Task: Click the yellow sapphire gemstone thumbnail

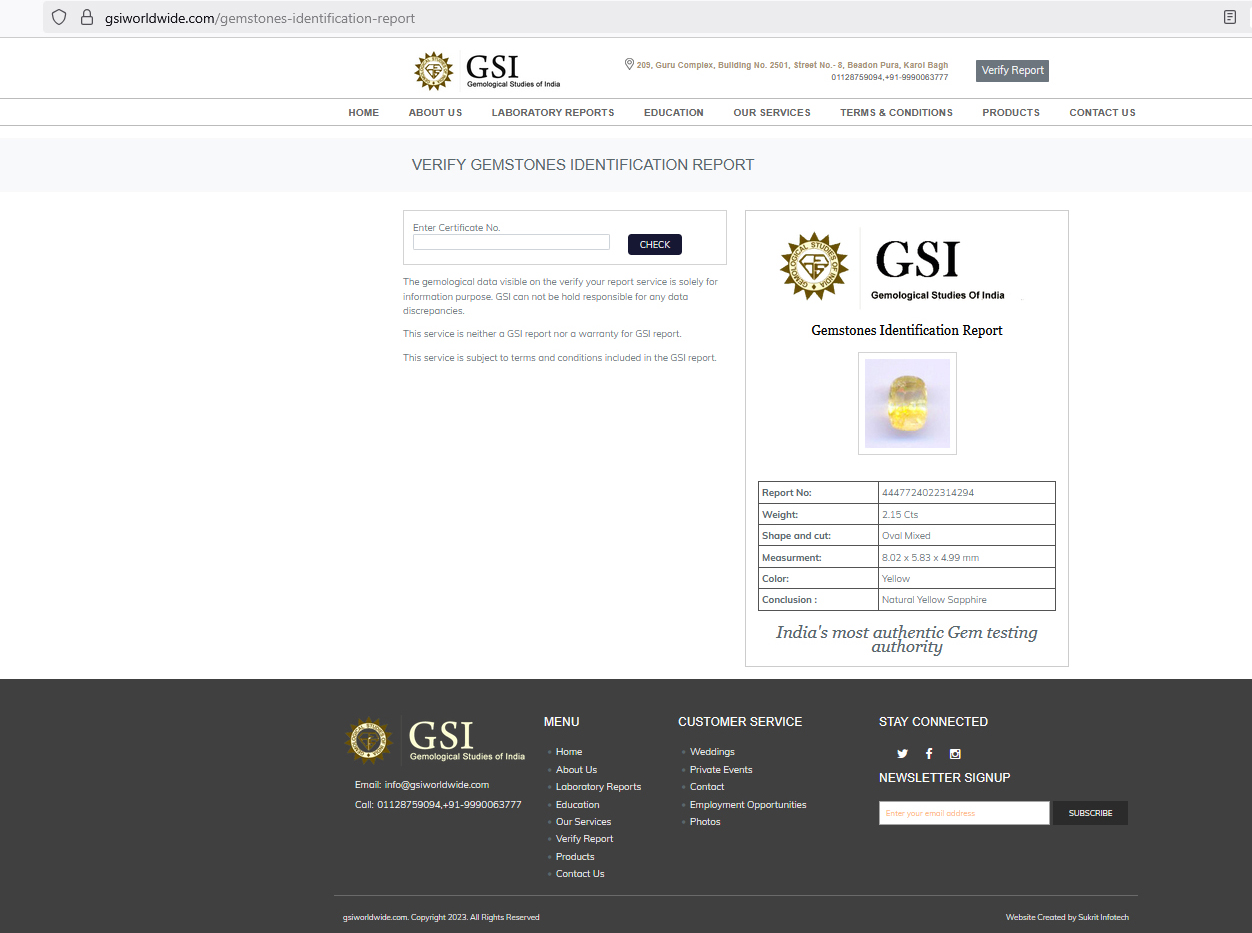Action: 907,403
